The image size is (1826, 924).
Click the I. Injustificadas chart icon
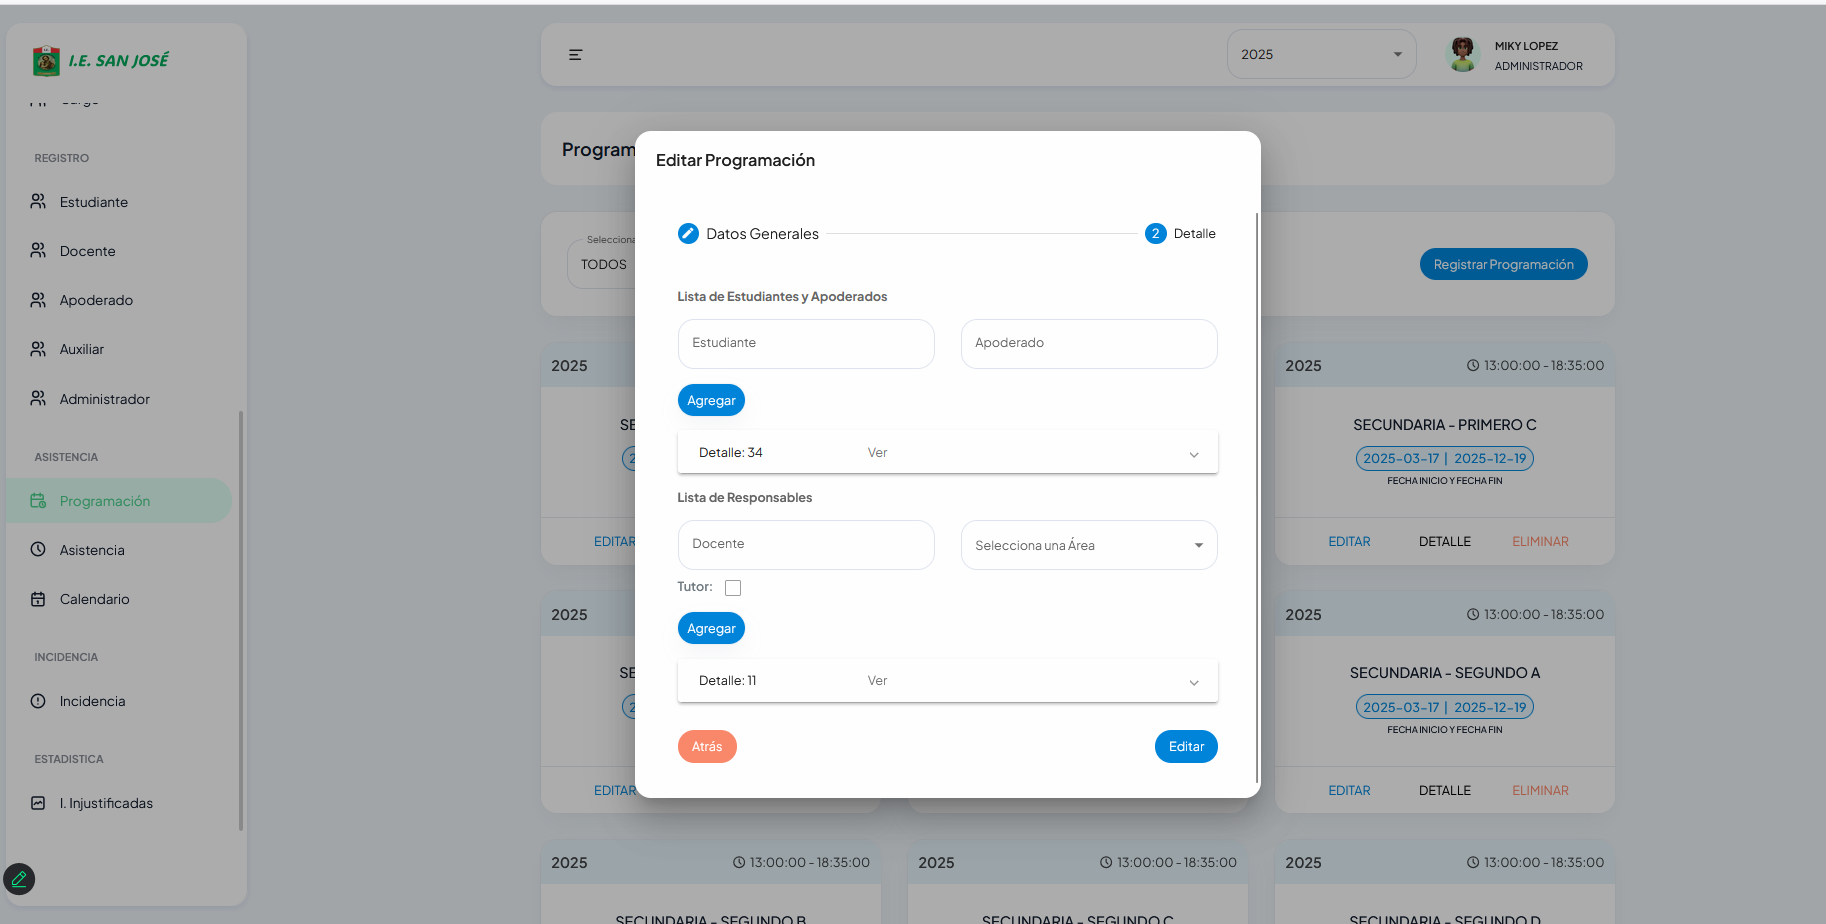38,803
